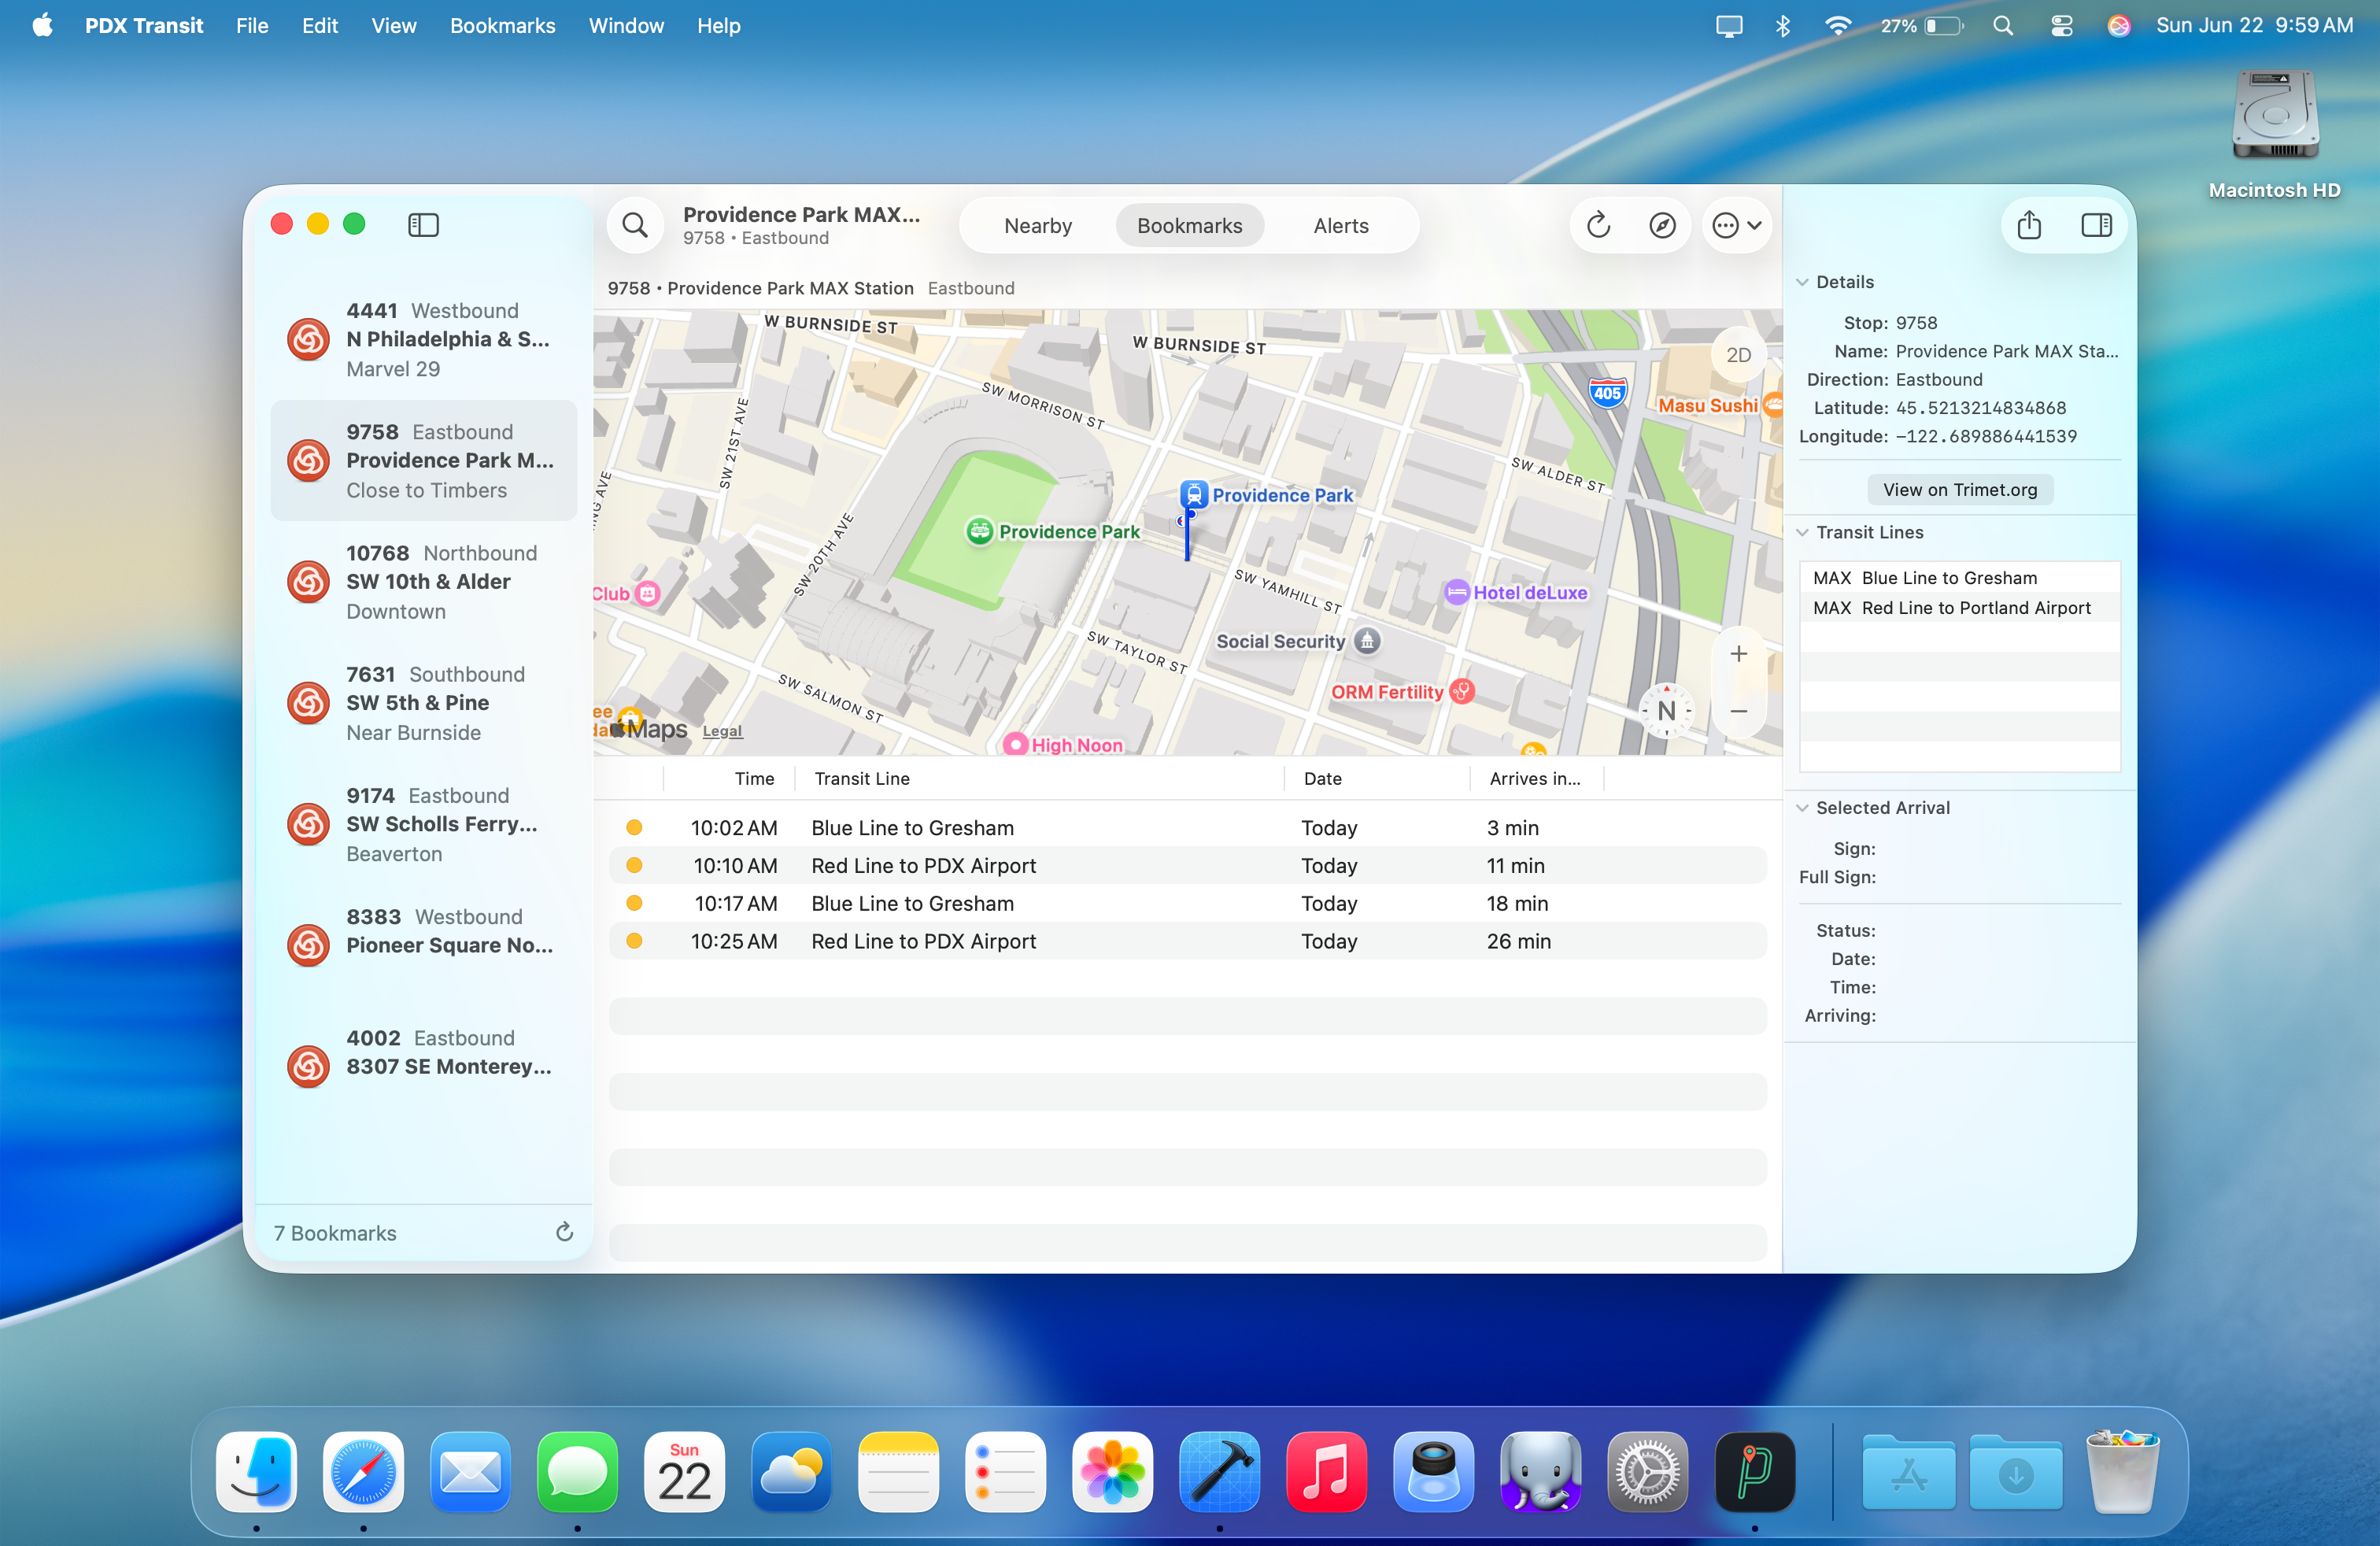Click Hotel deLuxe map marker
This screenshot has width=2380, height=1546.
[1456, 592]
